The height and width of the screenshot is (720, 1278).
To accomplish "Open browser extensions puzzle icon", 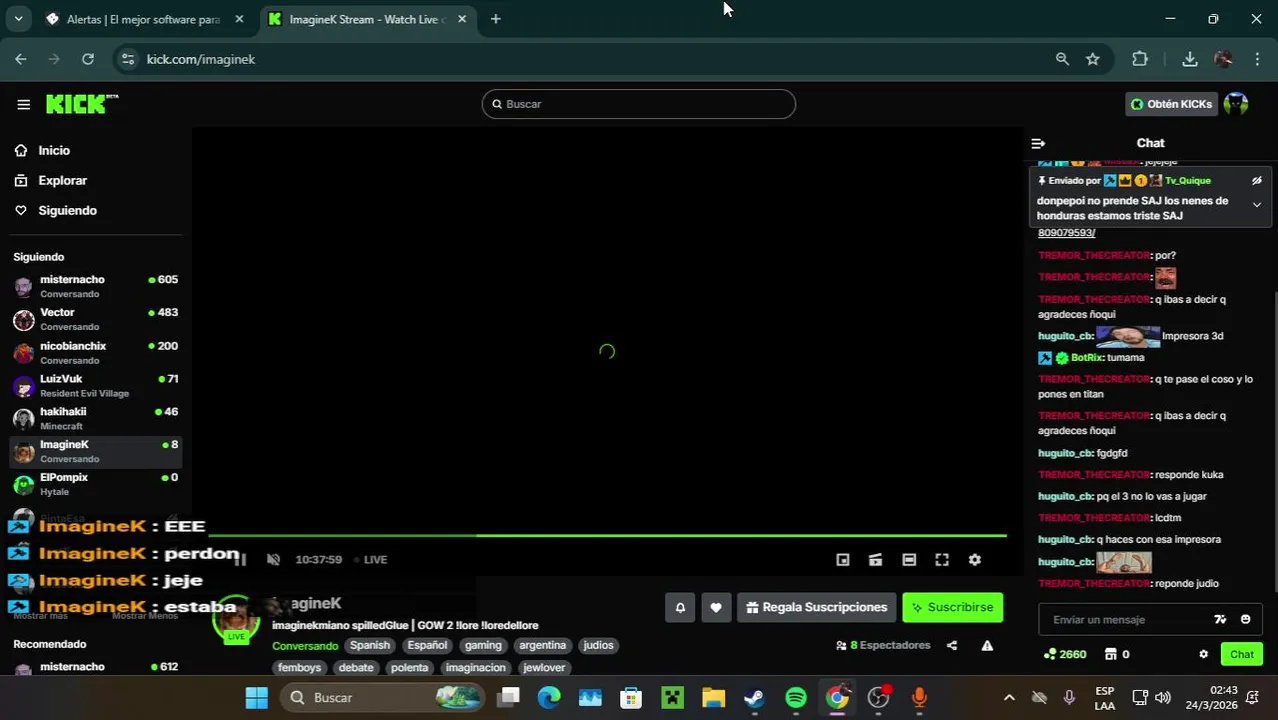I will click(1140, 59).
